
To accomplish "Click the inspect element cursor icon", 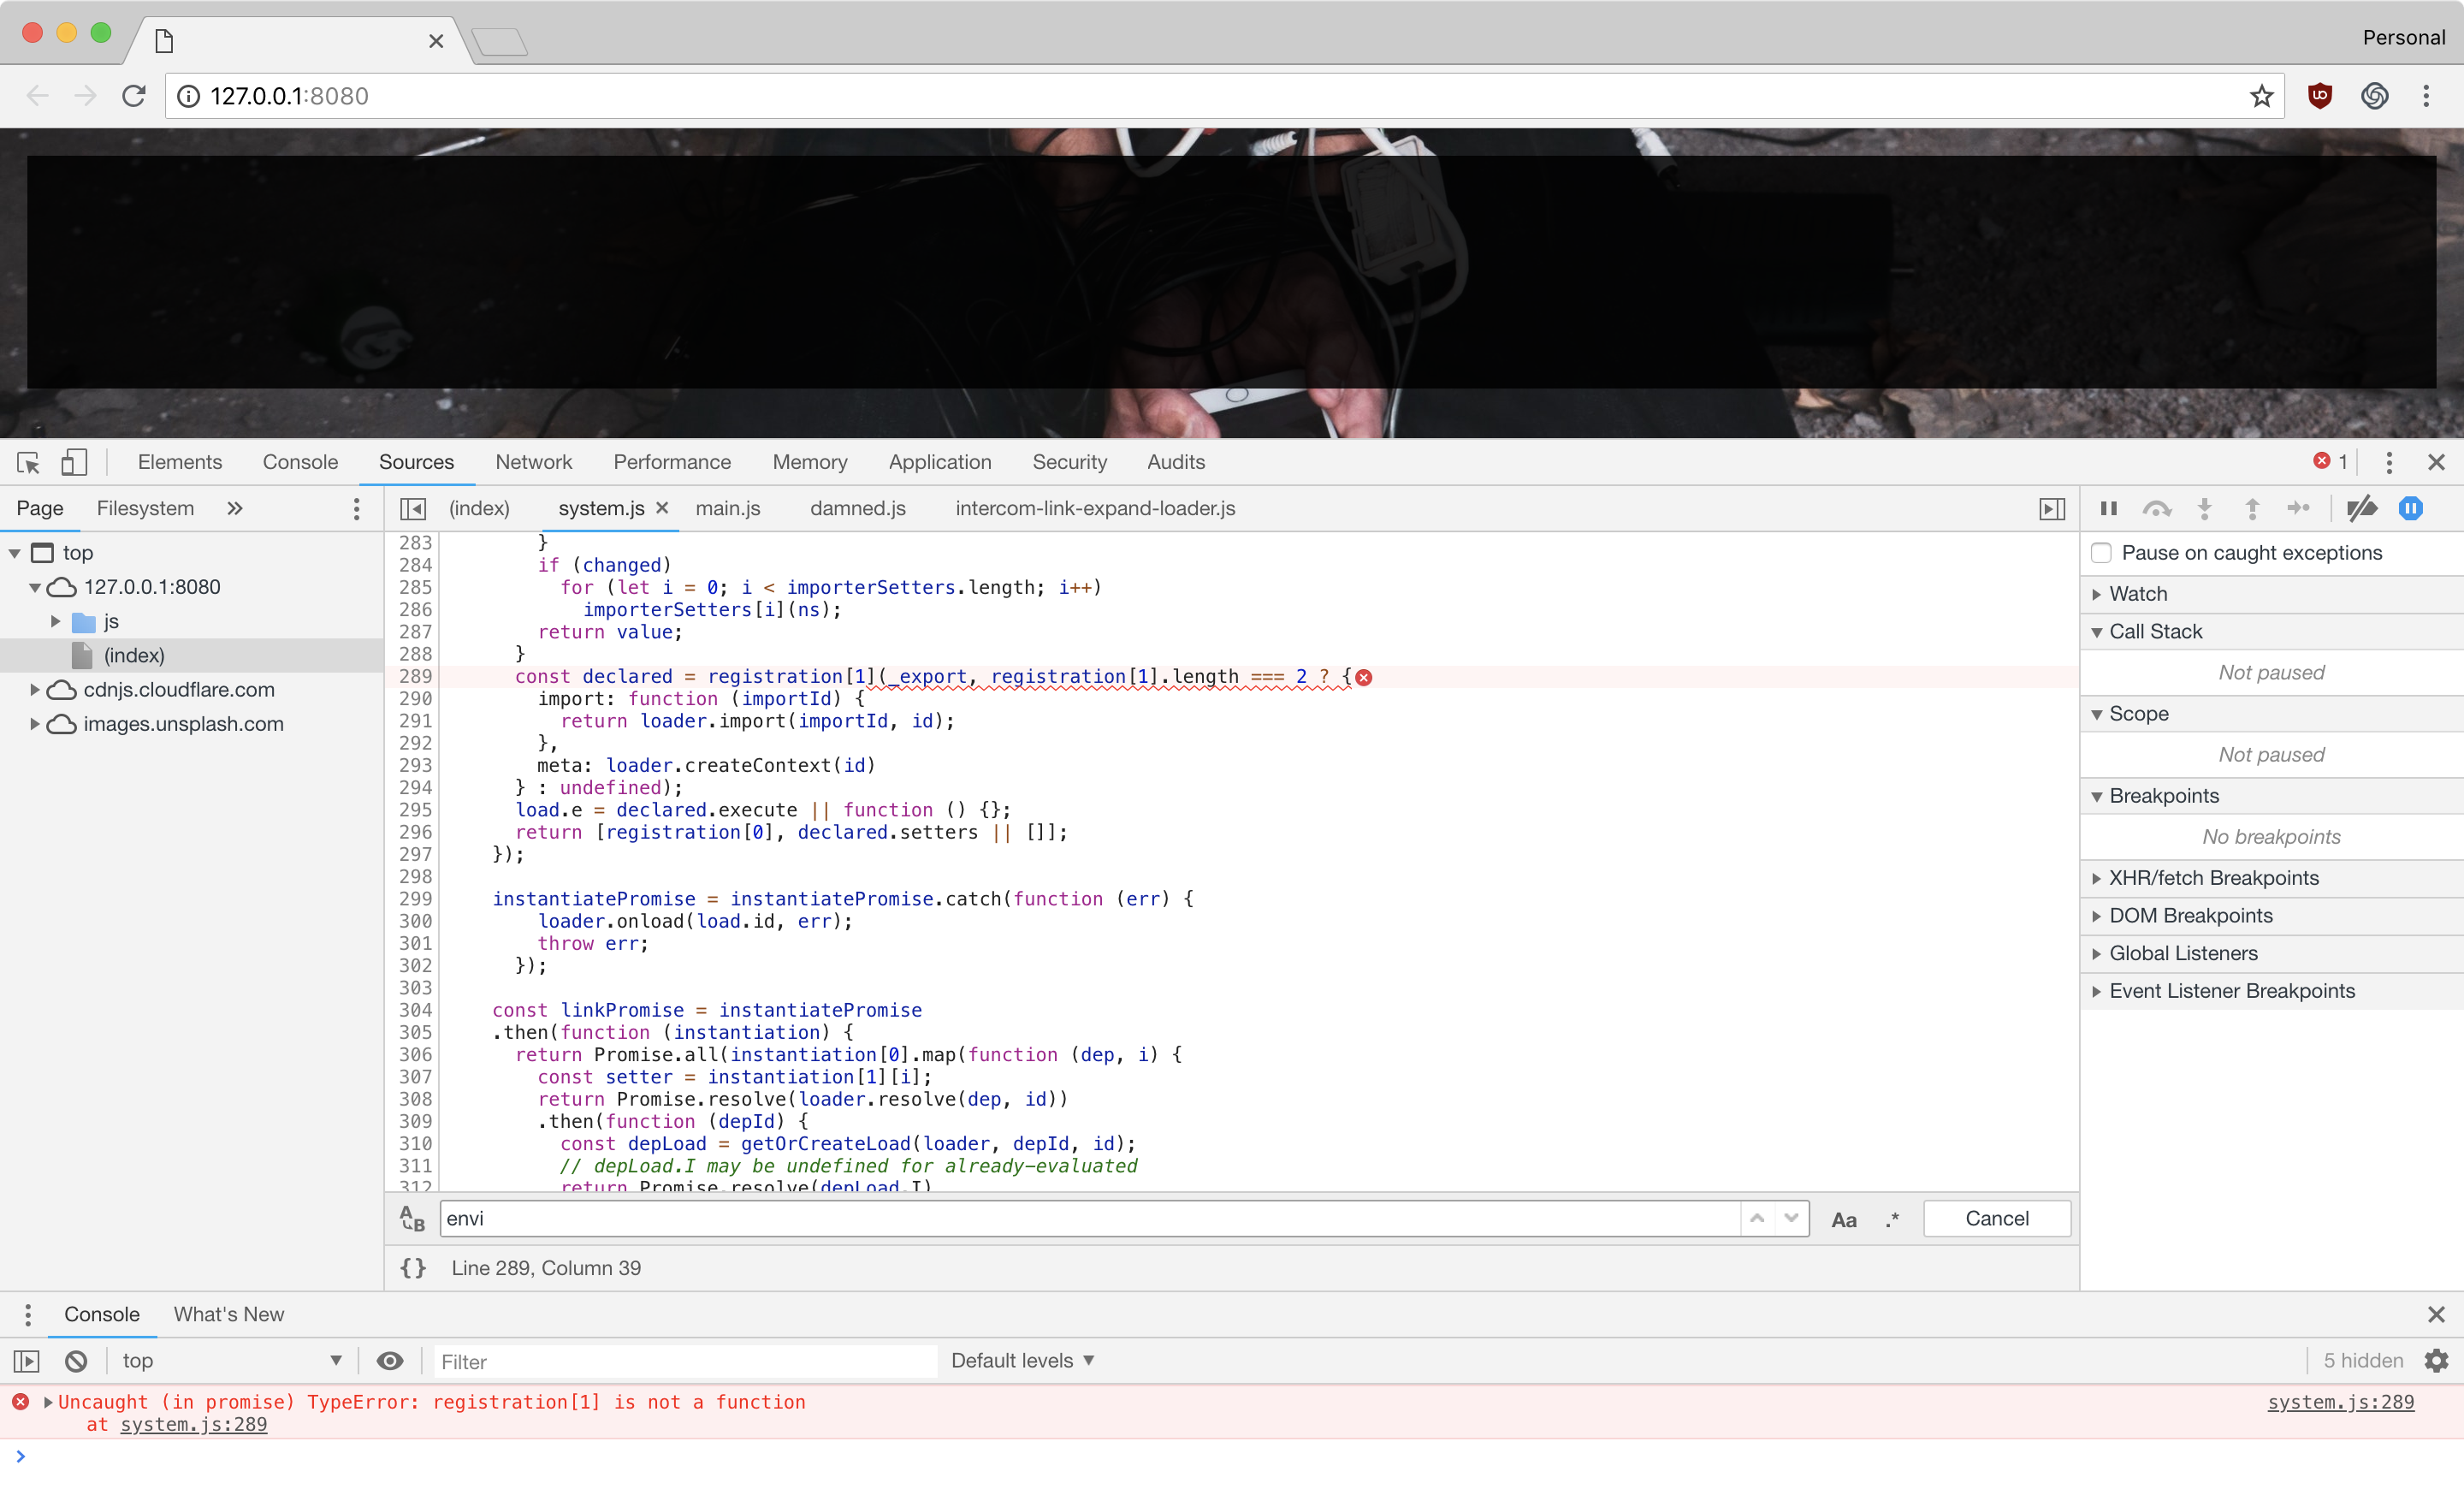I will click(27, 462).
